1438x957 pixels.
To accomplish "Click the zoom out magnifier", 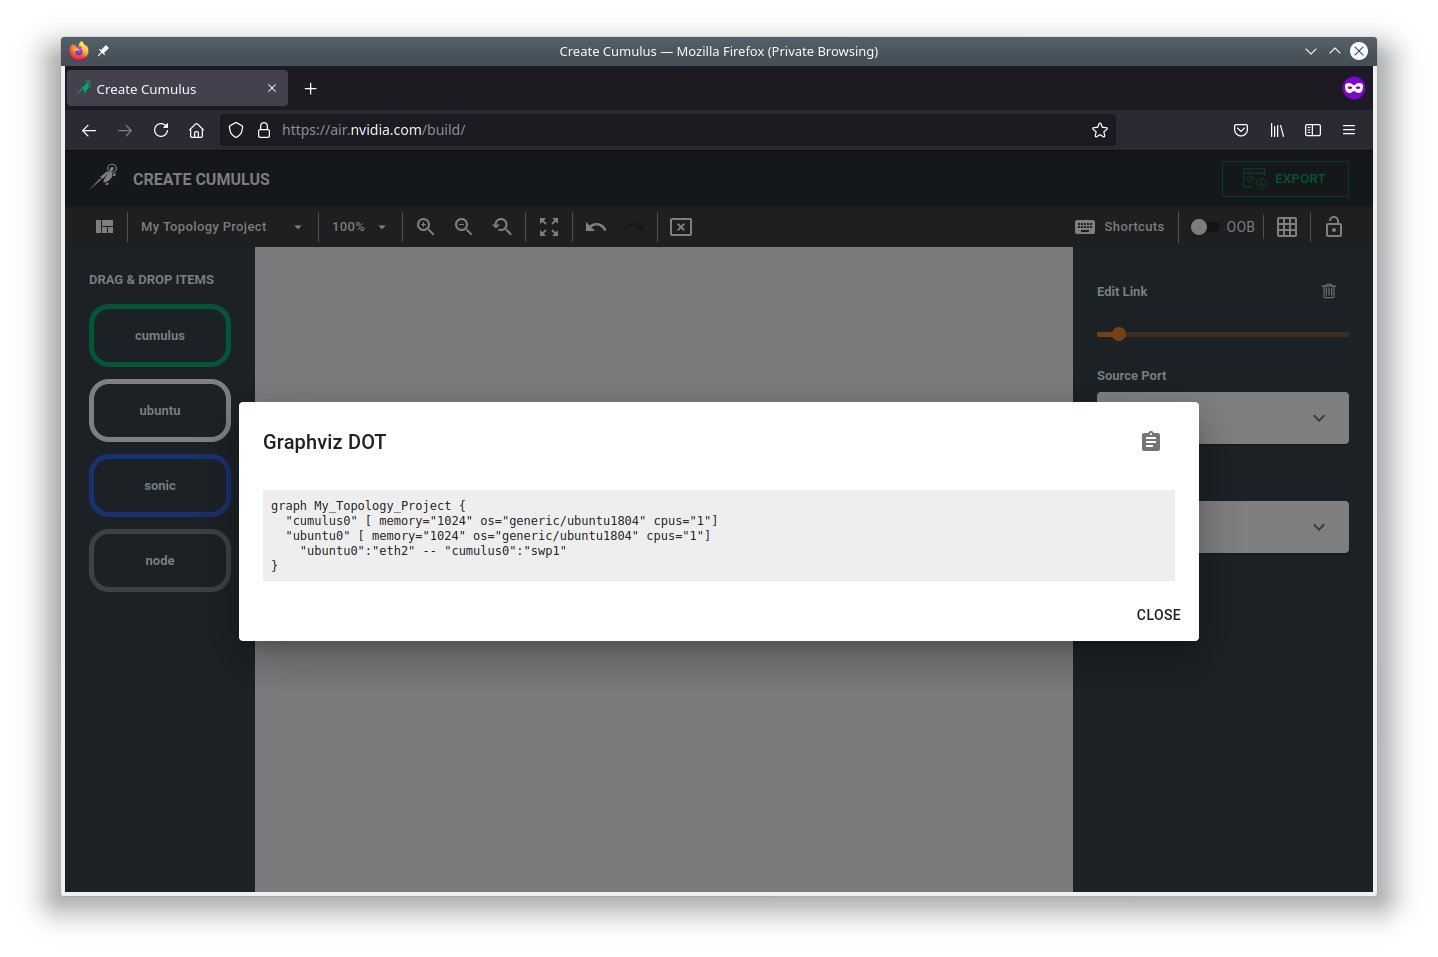I will point(463,227).
